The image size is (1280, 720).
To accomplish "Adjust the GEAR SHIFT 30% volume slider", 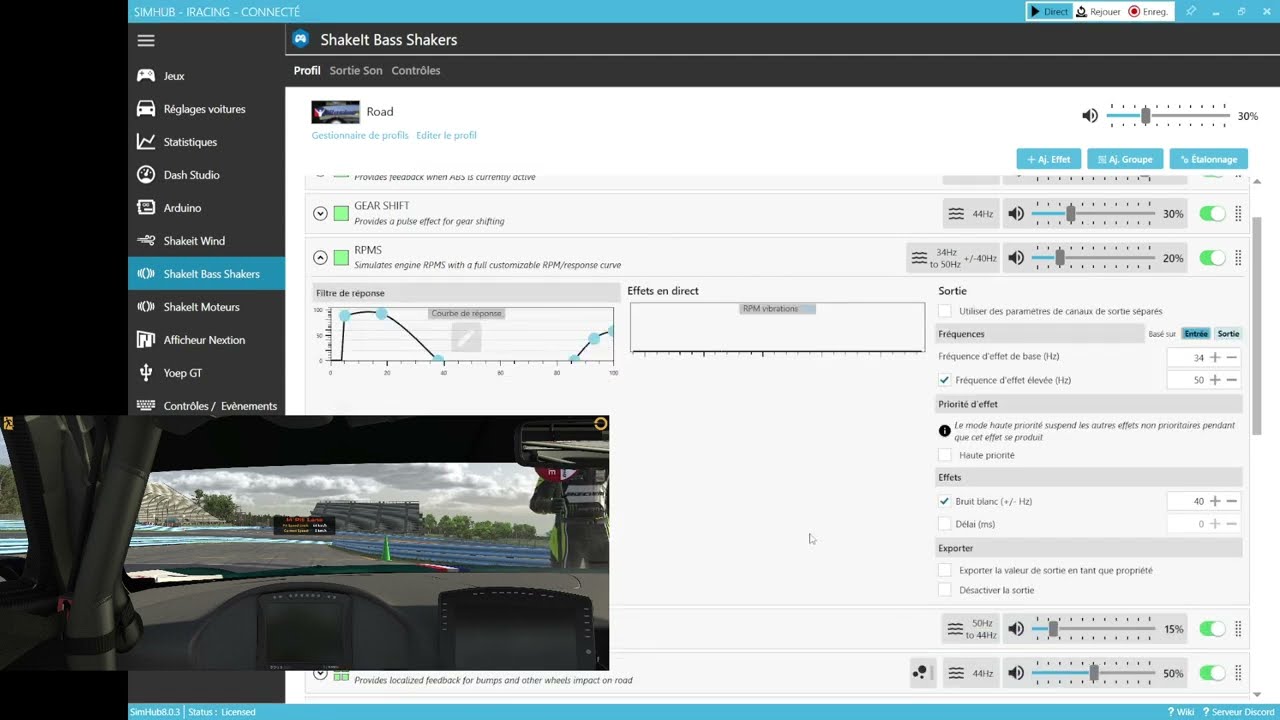I will [1094, 214].
